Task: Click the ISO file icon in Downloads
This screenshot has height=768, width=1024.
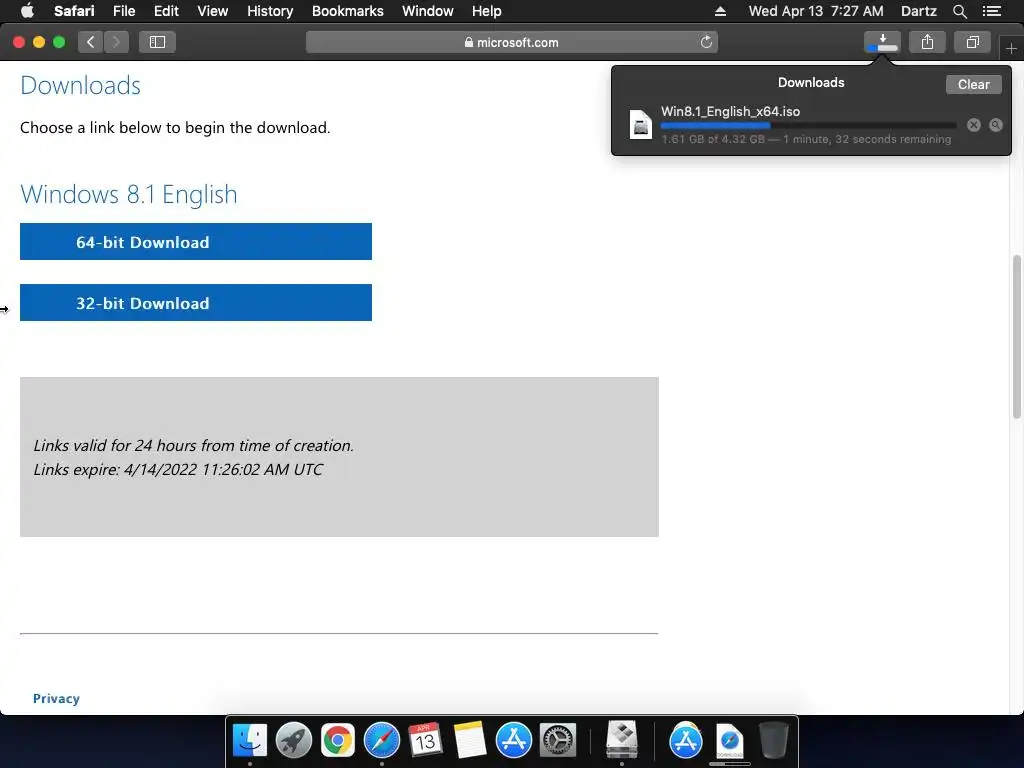Action: [x=641, y=124]
